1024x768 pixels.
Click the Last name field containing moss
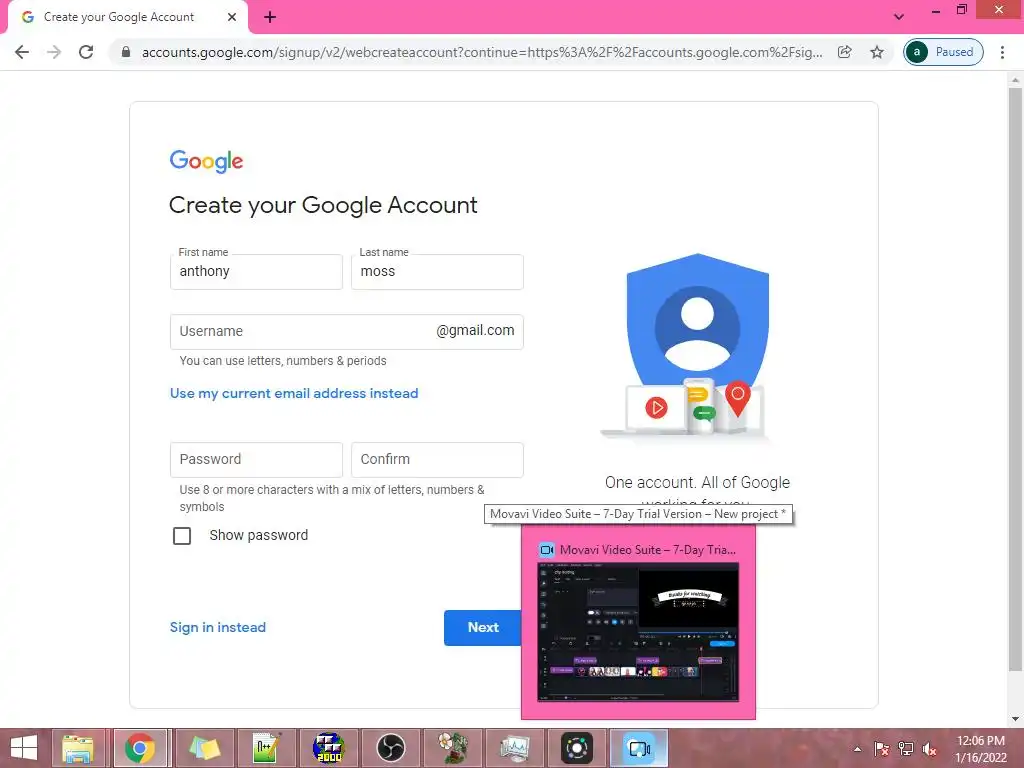(437, 272)
